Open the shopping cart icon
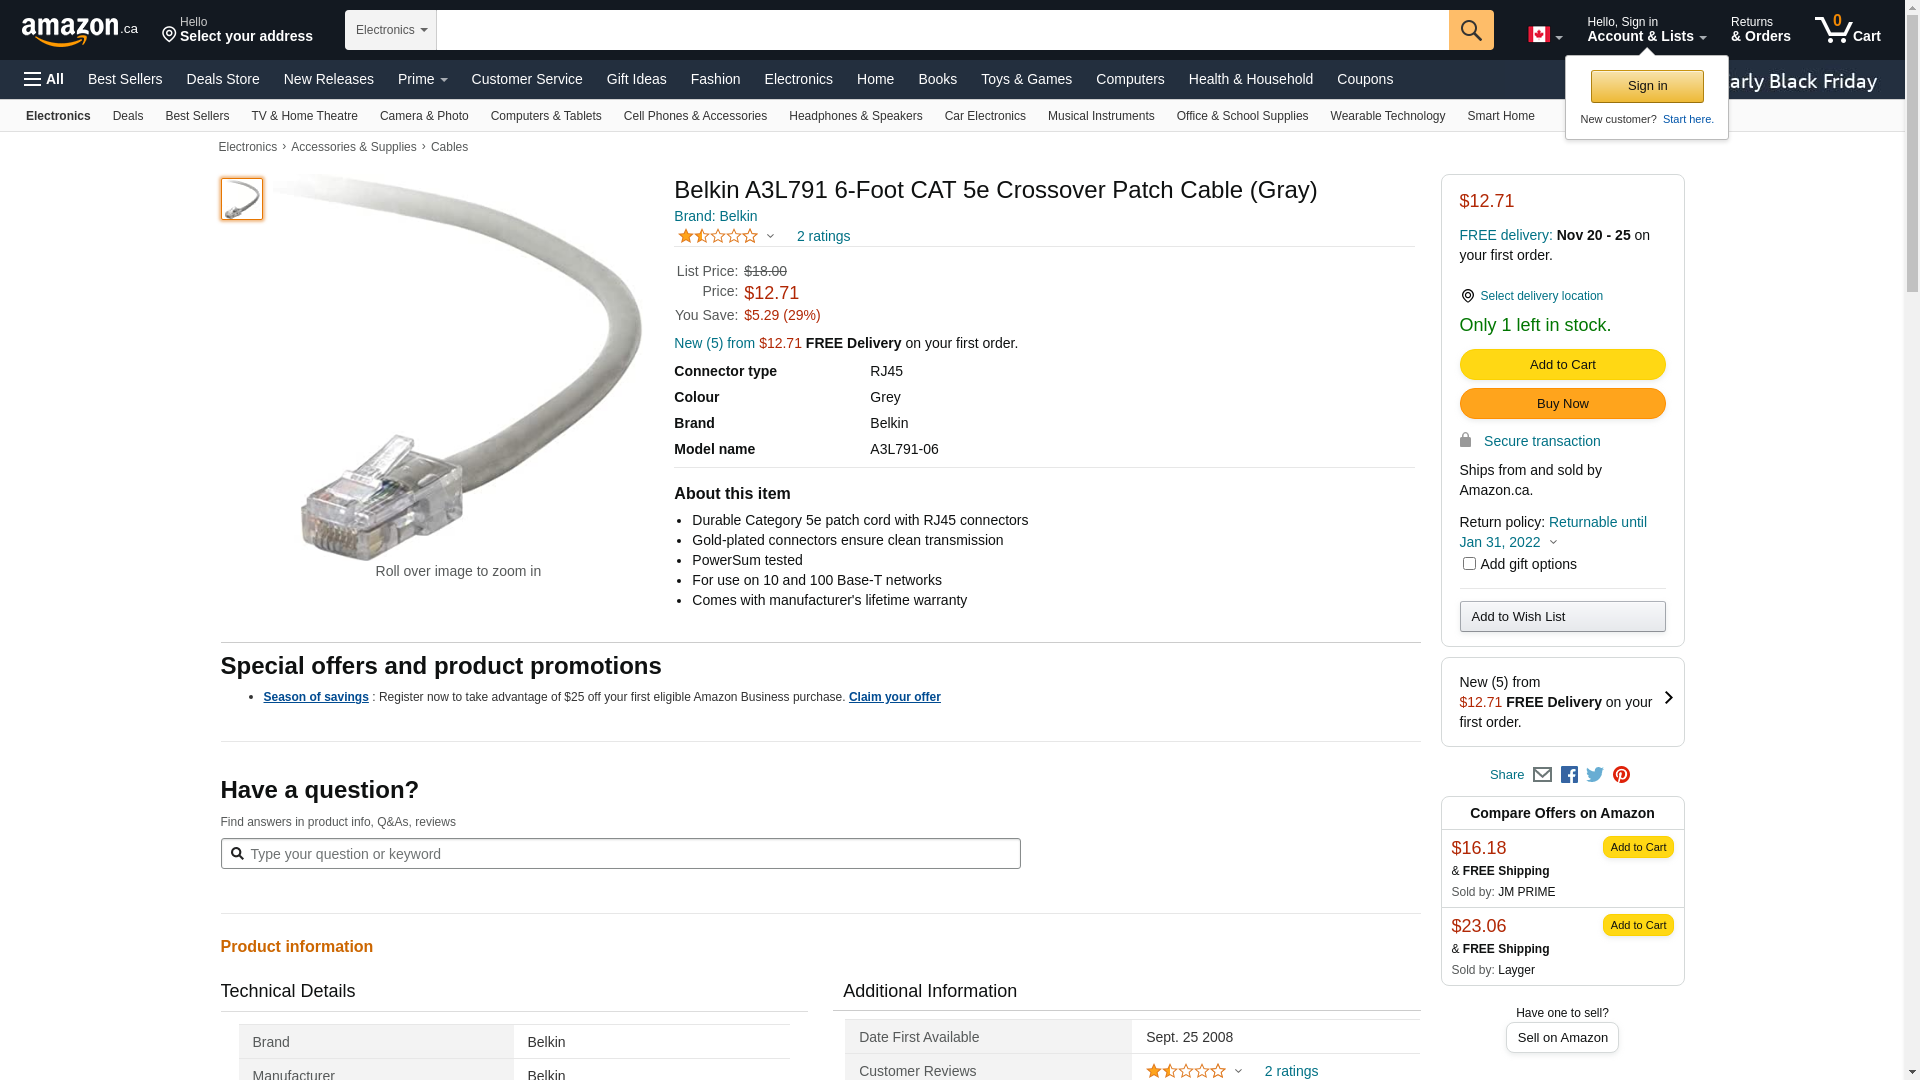This screenshot has height=1080, width=1920. (1847, 30)
